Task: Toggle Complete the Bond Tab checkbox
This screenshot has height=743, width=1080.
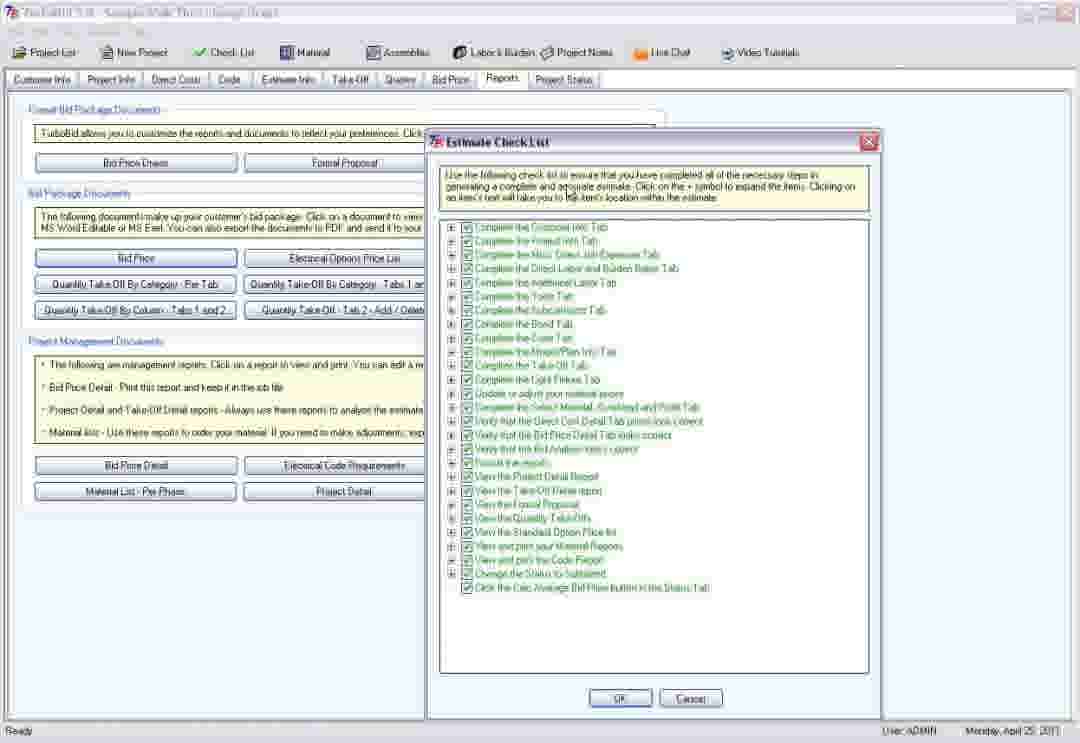Action: [x=467, y=324]
